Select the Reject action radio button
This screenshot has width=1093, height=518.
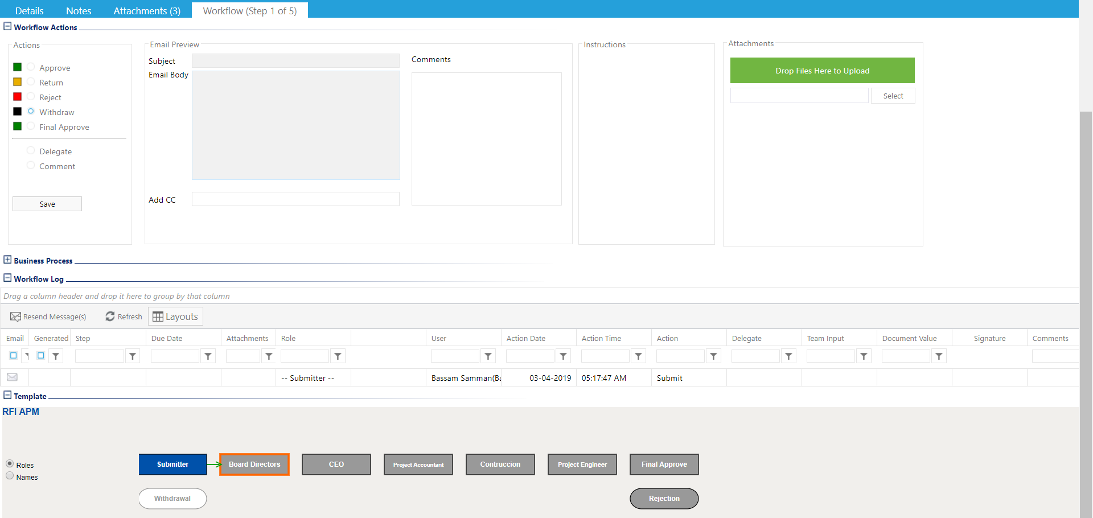31,97
